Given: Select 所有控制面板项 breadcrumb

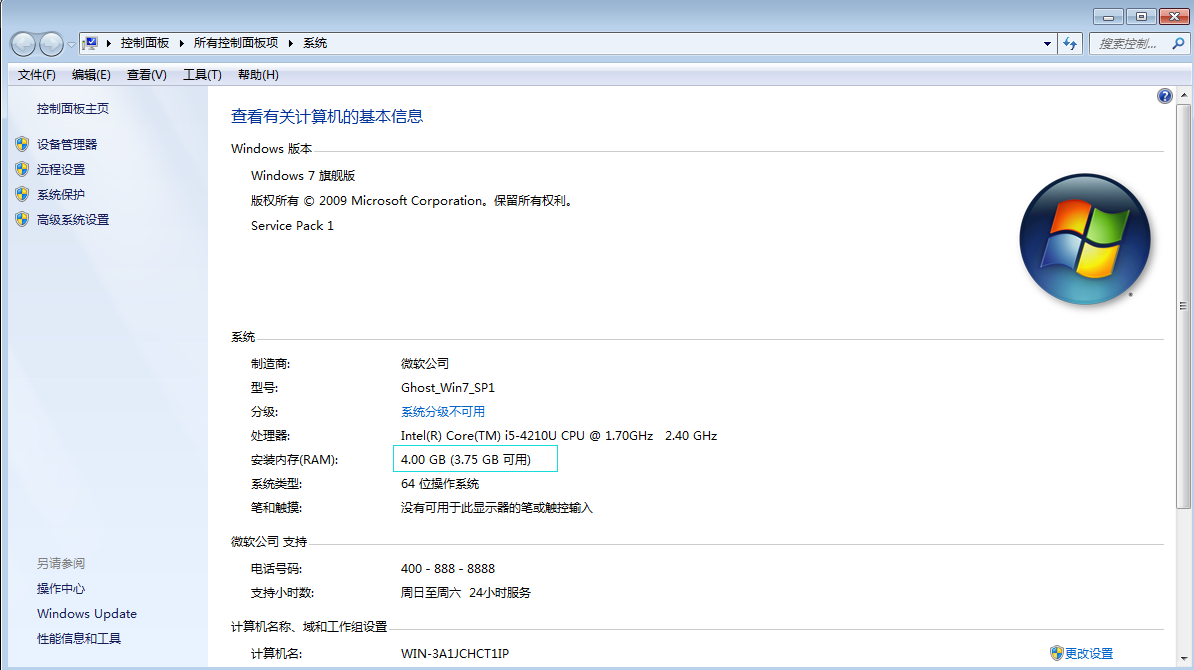Looking at the screenshot, I should pos(236,43).
